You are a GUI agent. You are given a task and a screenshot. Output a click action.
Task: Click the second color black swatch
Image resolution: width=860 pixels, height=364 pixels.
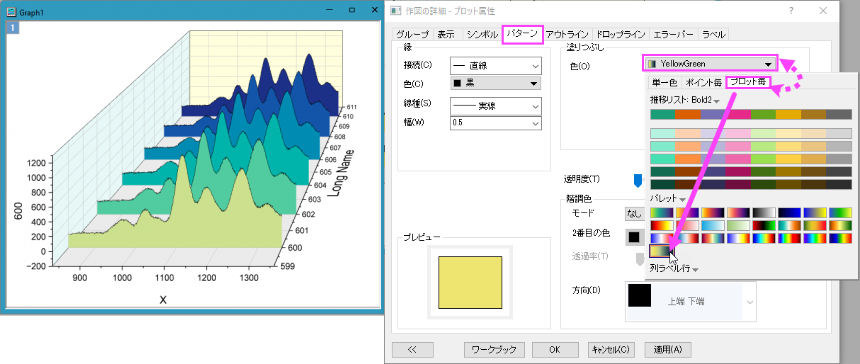[633, 237]
